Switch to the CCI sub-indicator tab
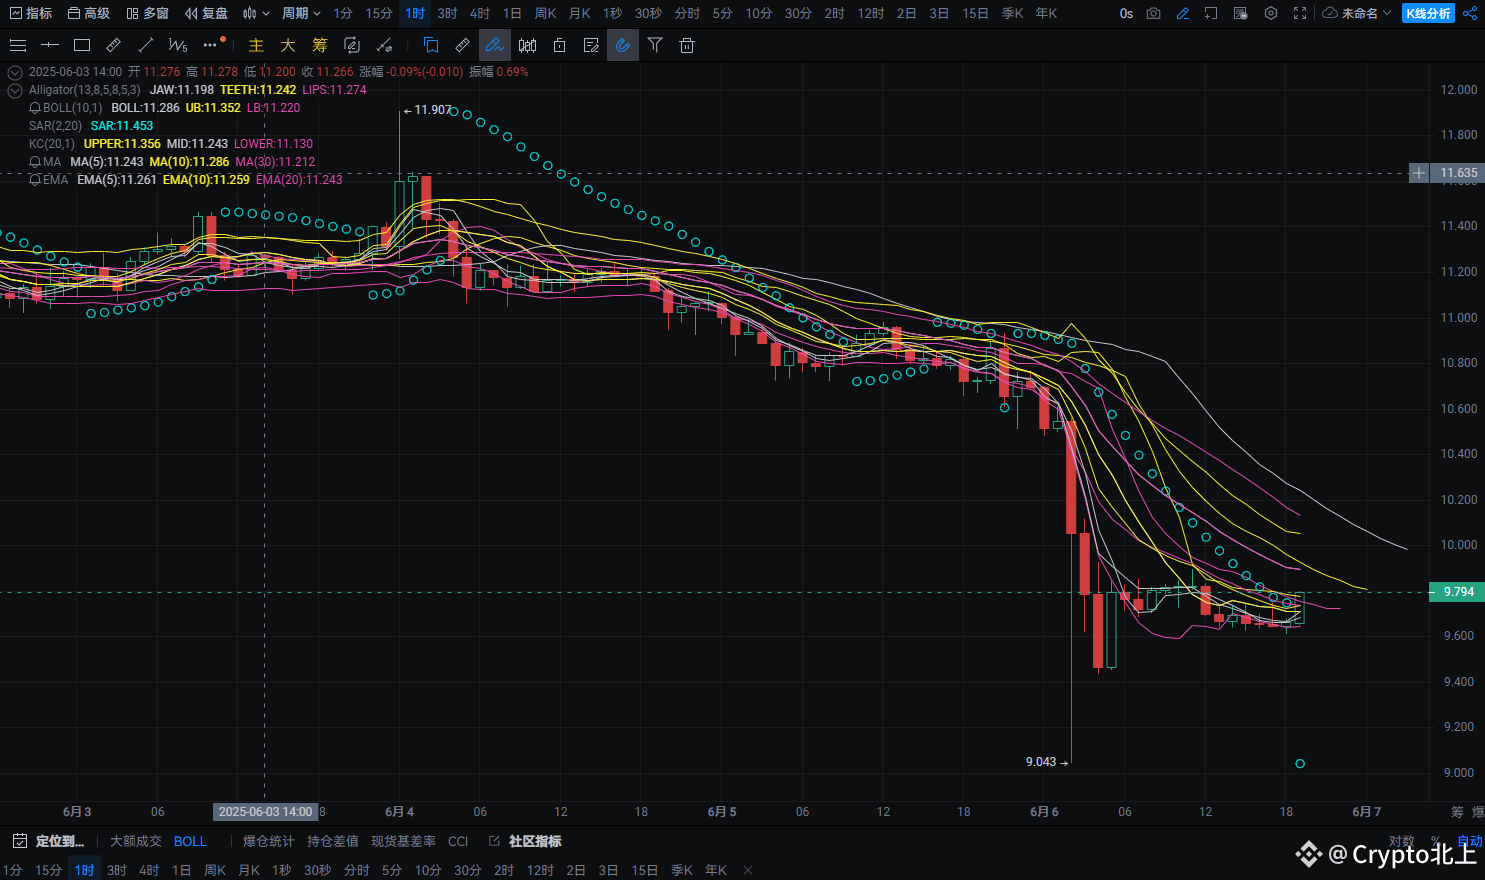Image resolution: width=1485 pixels, height=880 pixels. 458,841
